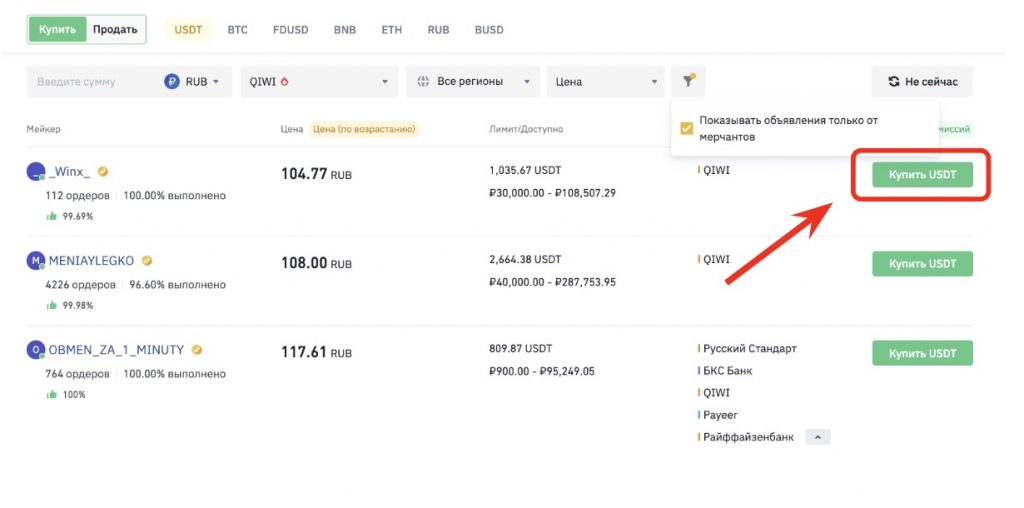This screenshot has height=508, width=1024.
Task: Click the 'БКС Банк' payment method
Action: pyautogui.click(x=728, y=371)
